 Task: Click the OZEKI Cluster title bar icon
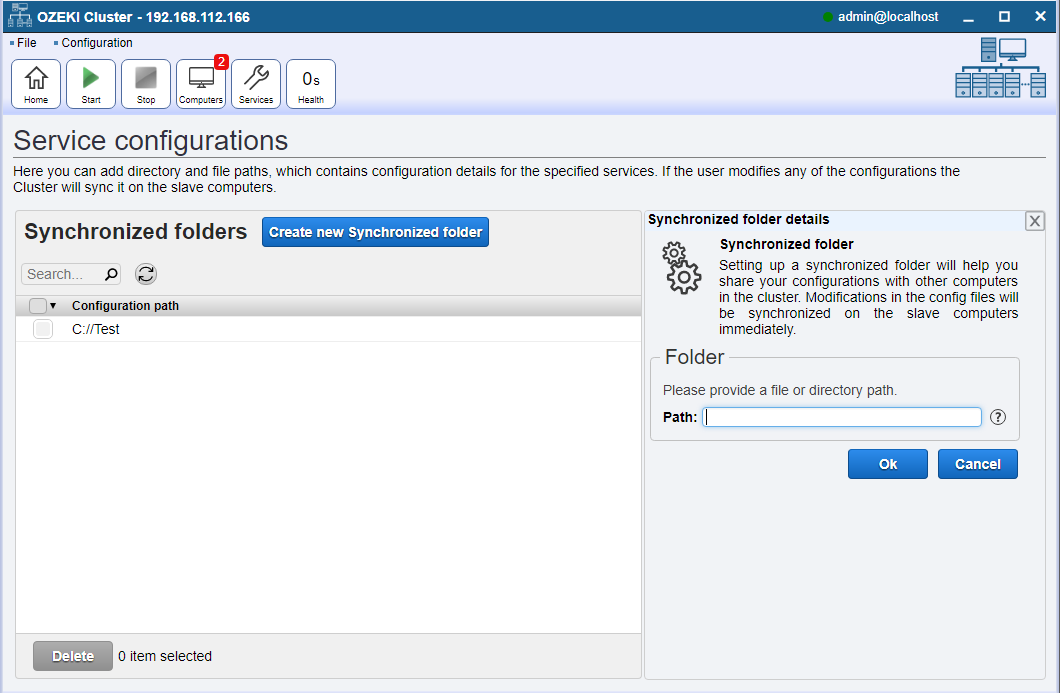tap(19, 16)
